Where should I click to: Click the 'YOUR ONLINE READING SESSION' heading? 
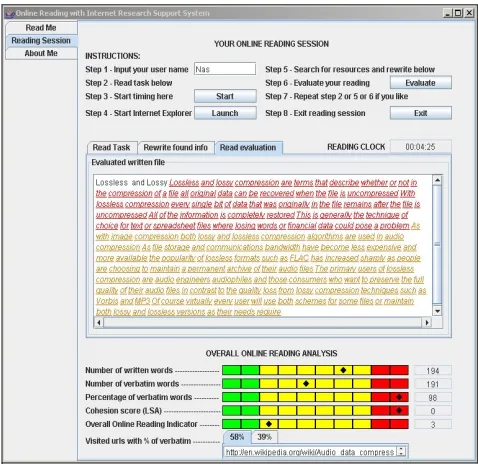click(x=271, y=44)
